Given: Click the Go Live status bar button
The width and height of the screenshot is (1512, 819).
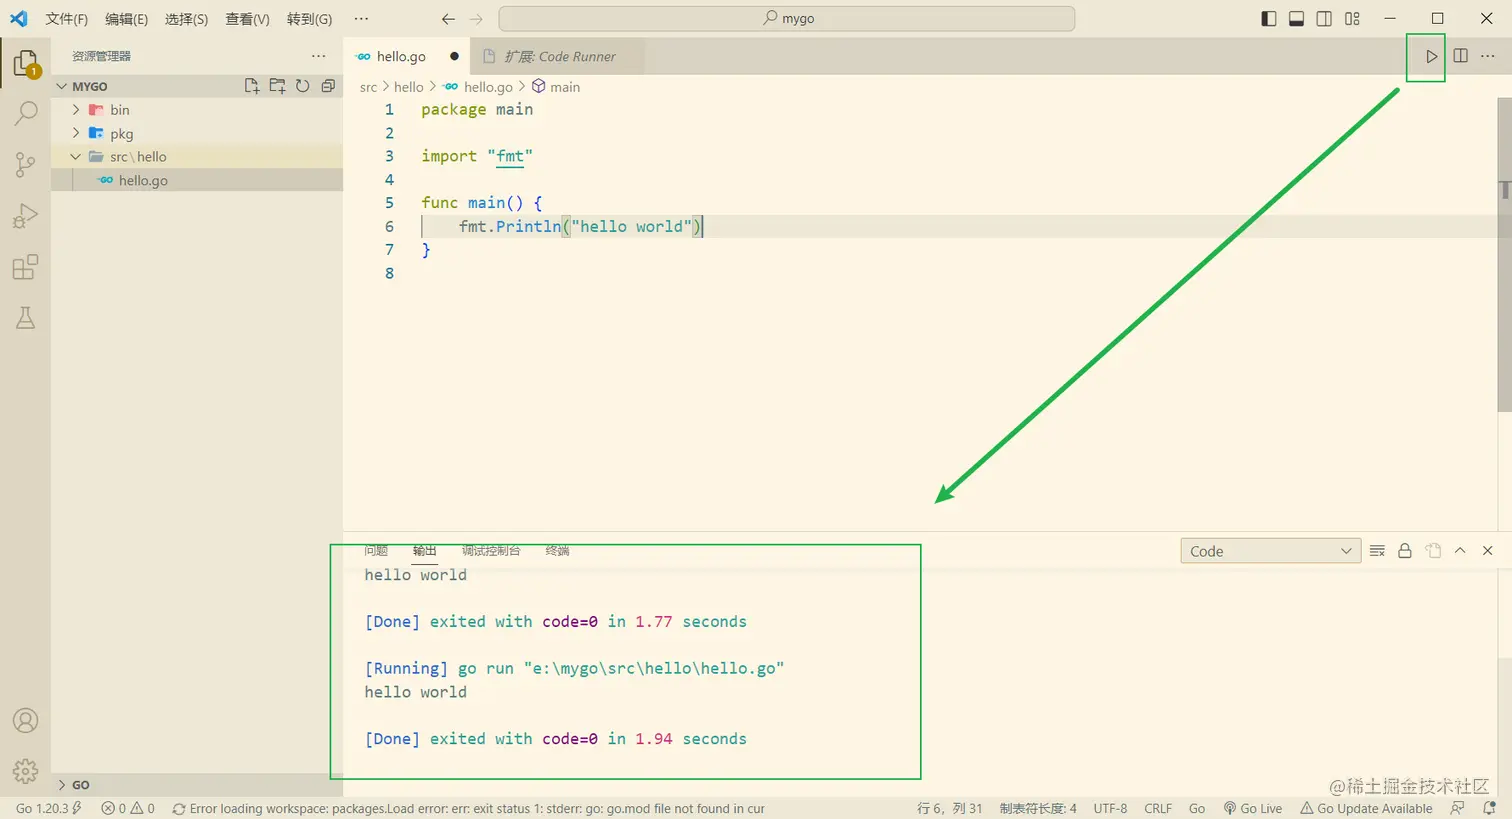Looking at the screenshot, I should [x=1253, y=808].
